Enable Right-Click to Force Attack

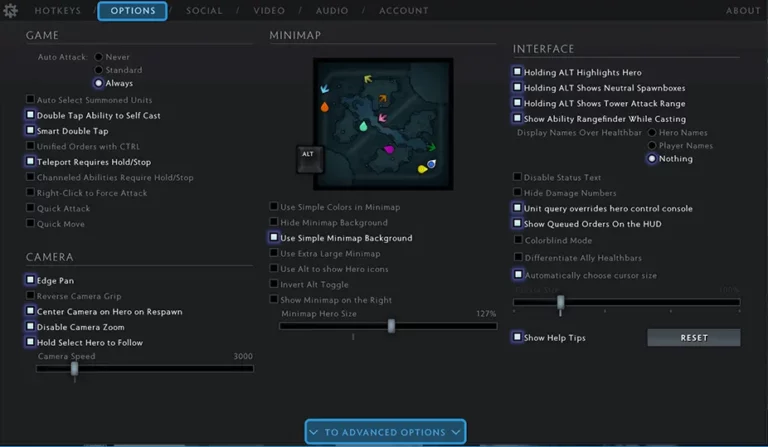tap(30, 192)
